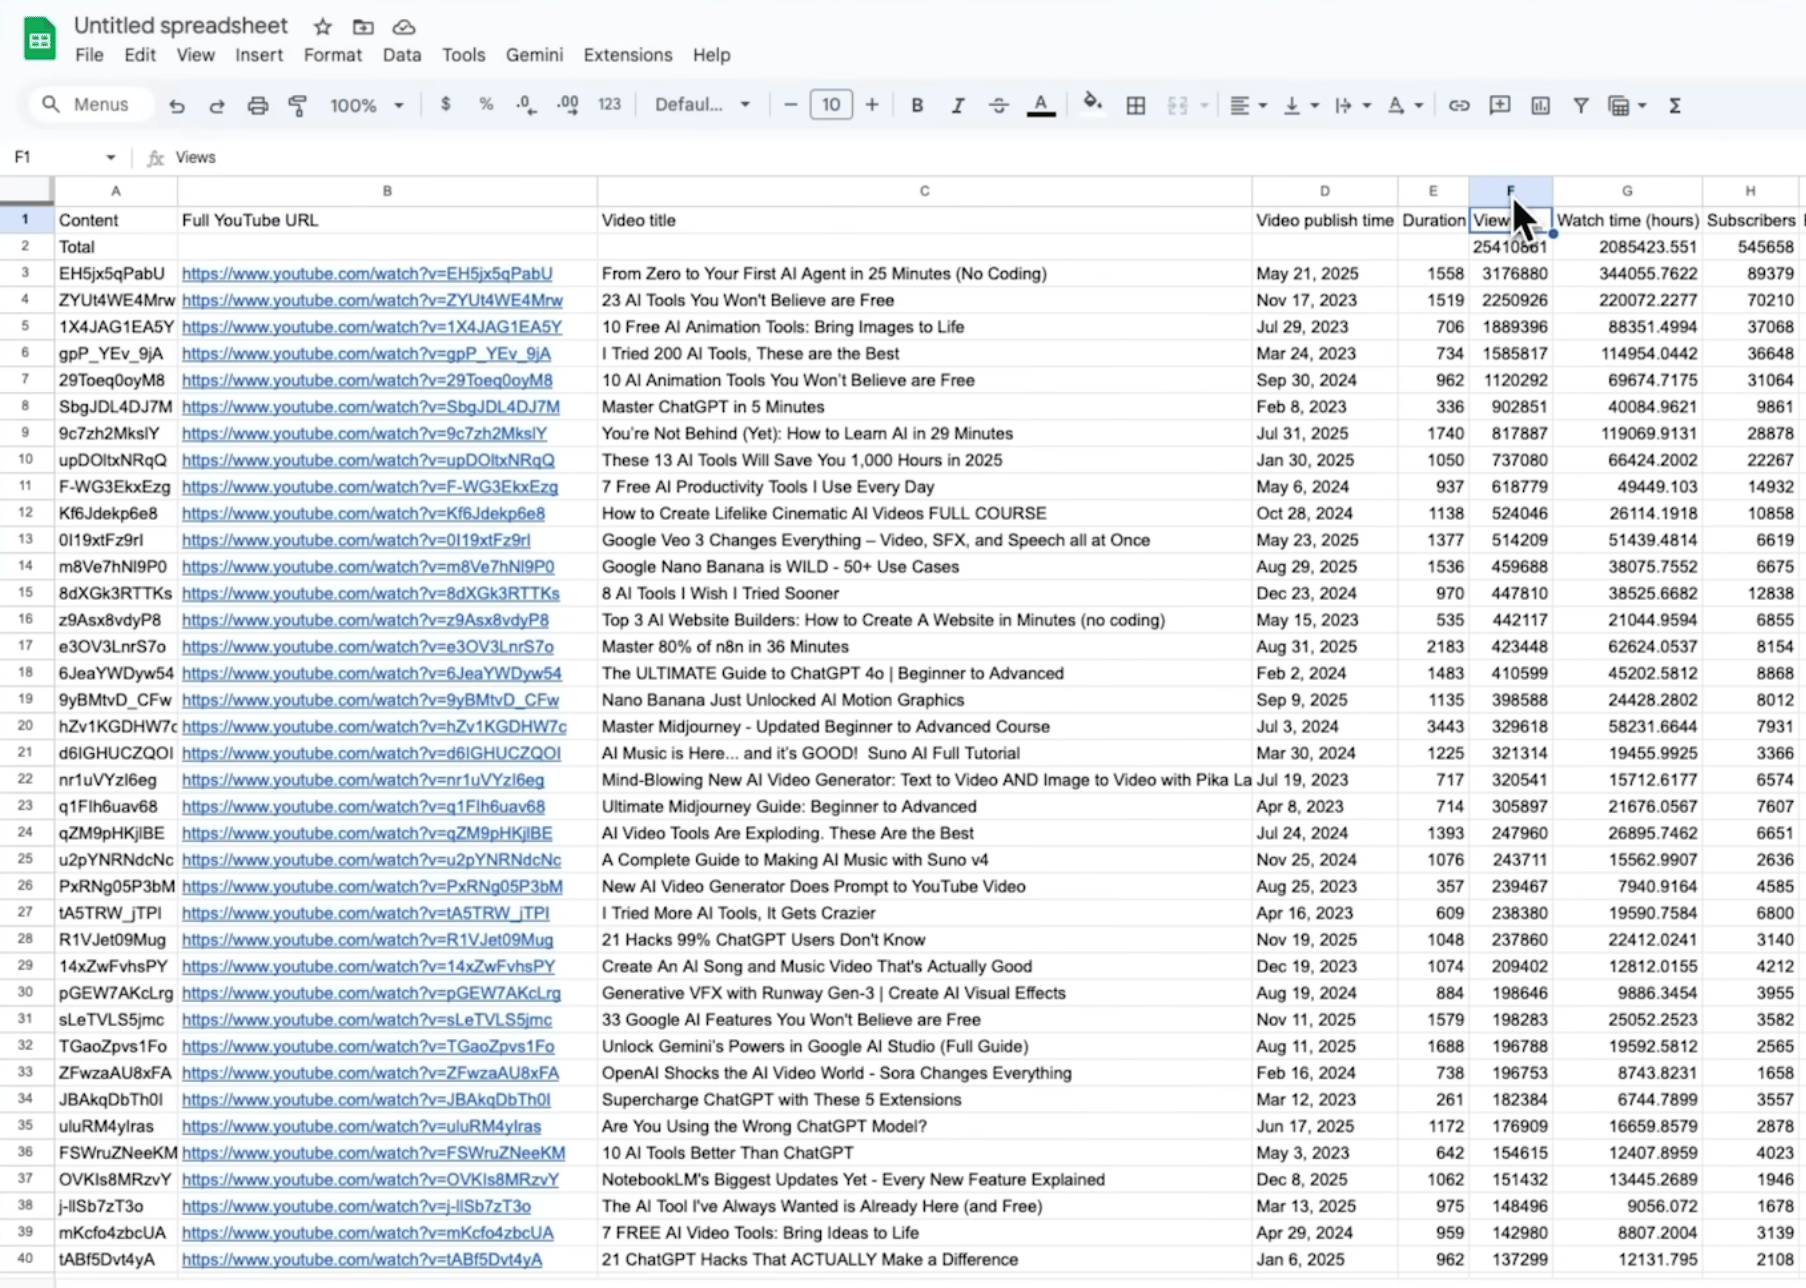
Task: Increase the font size with plus
Action: [x=872, y=105]
